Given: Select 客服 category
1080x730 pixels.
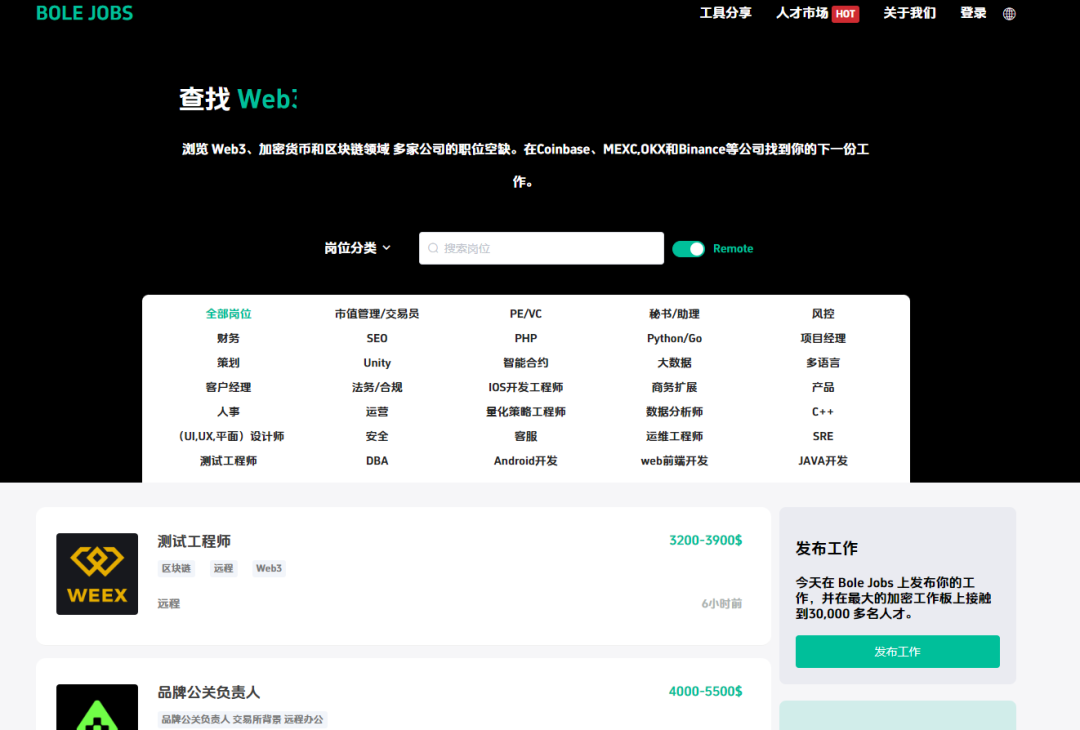Looking at the screenshot, I should click(x=526, y=436).
